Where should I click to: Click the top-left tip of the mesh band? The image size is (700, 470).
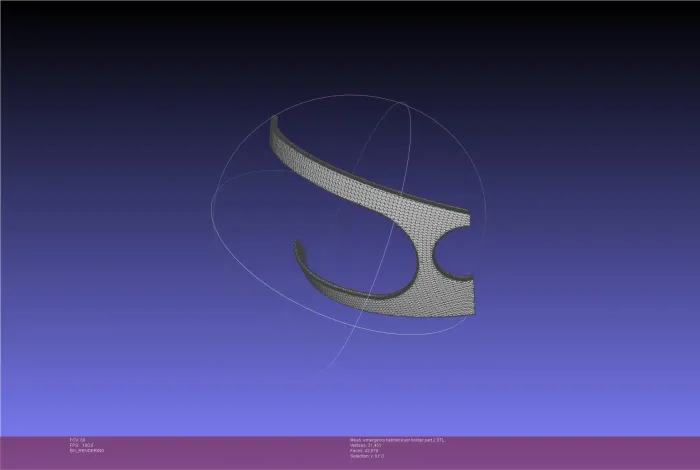click(x=274, y=119)
